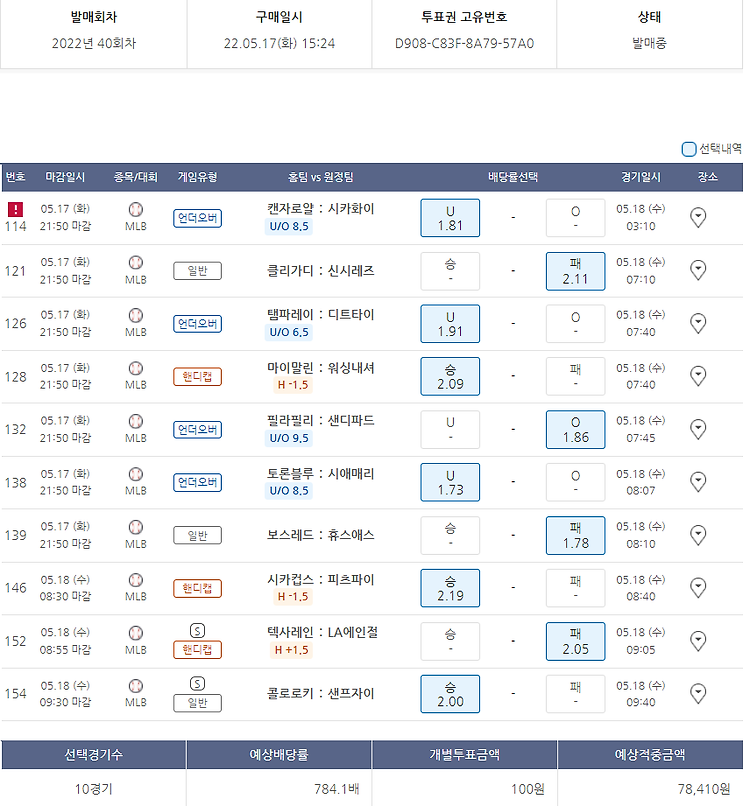Viewport: 750px width, 806px height.
Task: Click 배당률선택 column header
Action: tap(513, 177)
